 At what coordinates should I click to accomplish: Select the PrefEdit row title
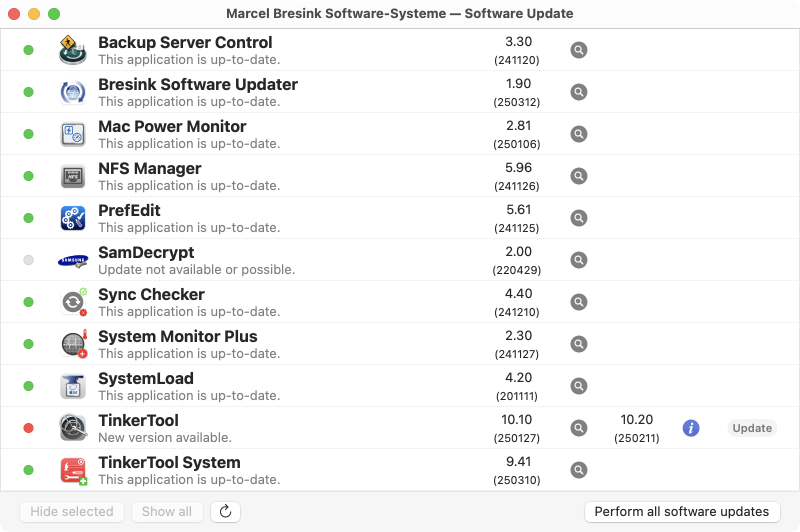[129, 210]
